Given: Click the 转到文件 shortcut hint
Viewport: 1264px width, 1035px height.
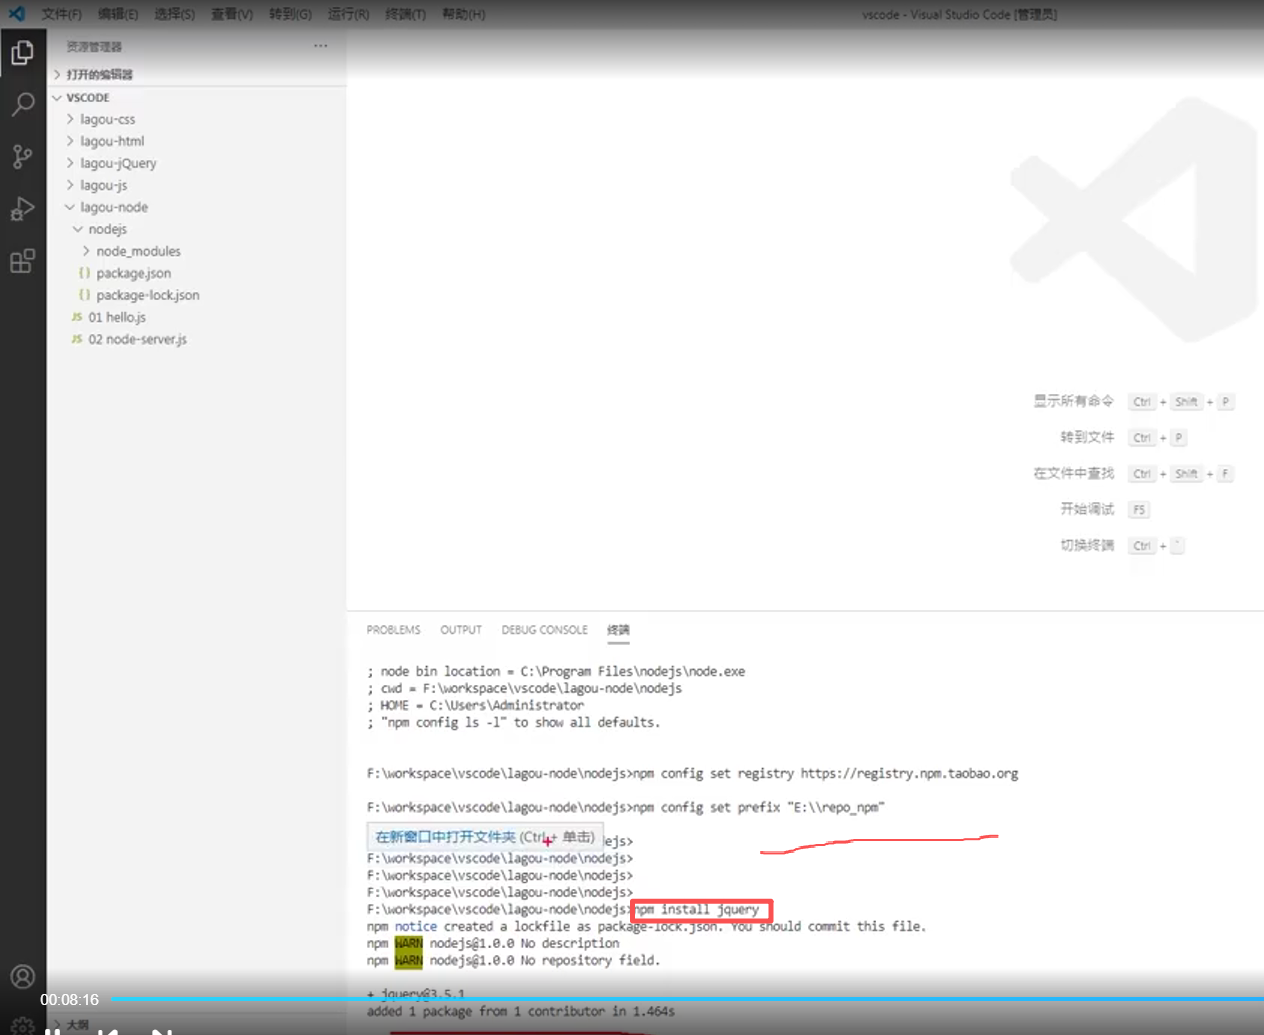Looking at the screenshot, I should coord(1087,437).
